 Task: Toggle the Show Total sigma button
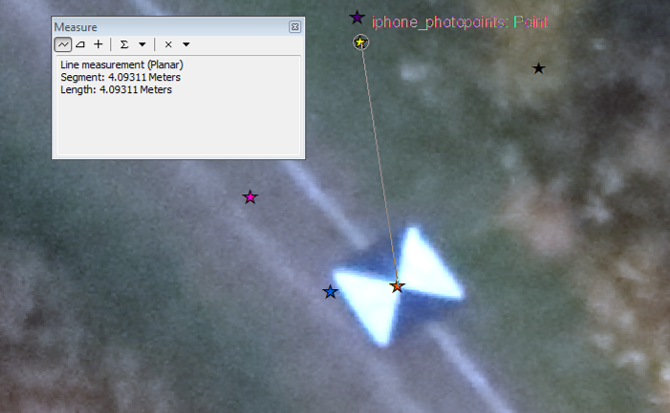coord(124,44)
